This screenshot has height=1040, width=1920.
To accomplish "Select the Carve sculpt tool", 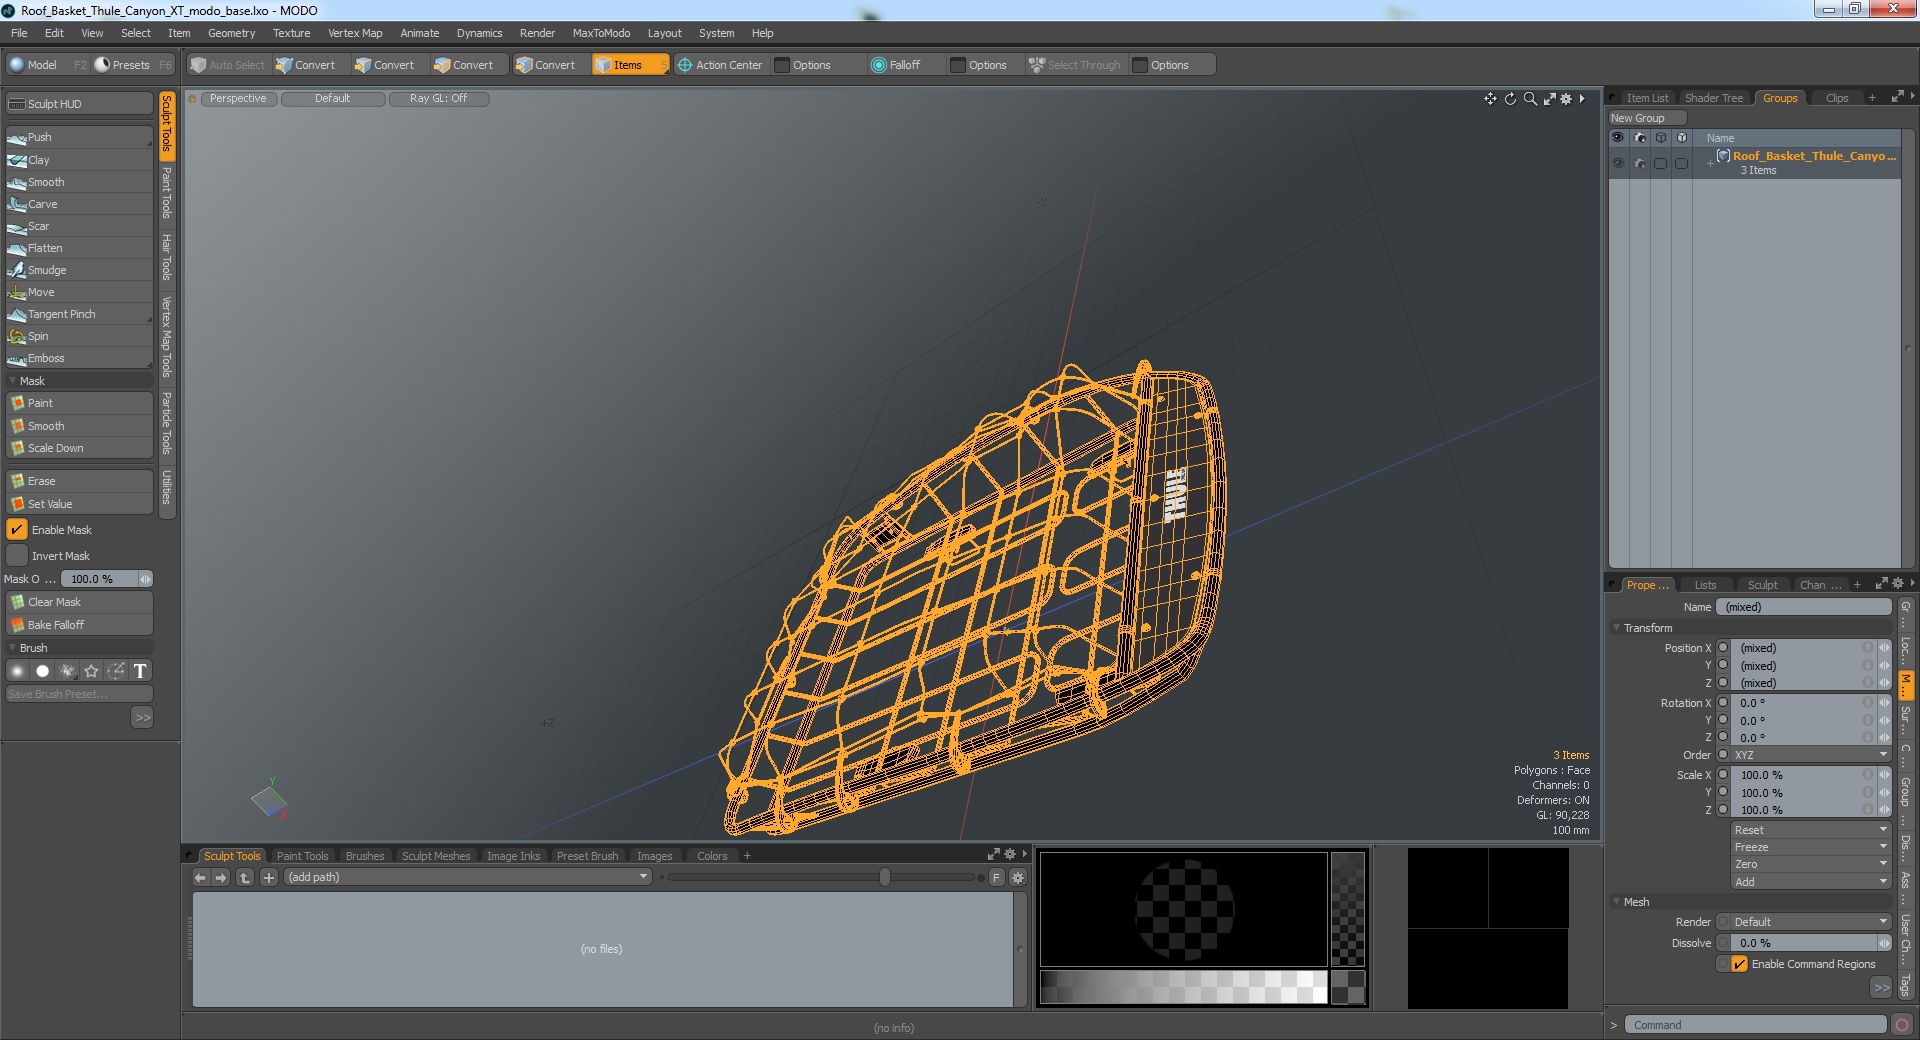I will tap(79, 204).
